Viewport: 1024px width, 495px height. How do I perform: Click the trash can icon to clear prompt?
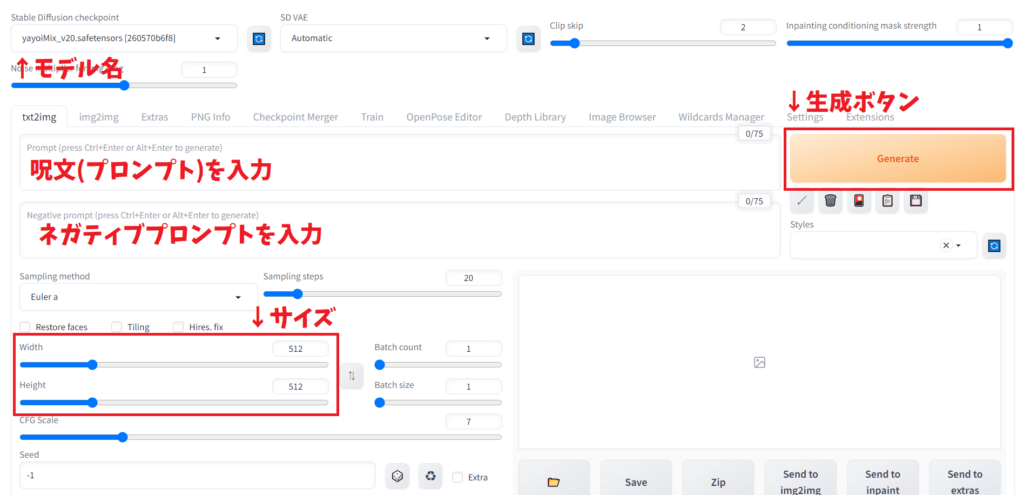pyautogui.click(x=831, y=201)
